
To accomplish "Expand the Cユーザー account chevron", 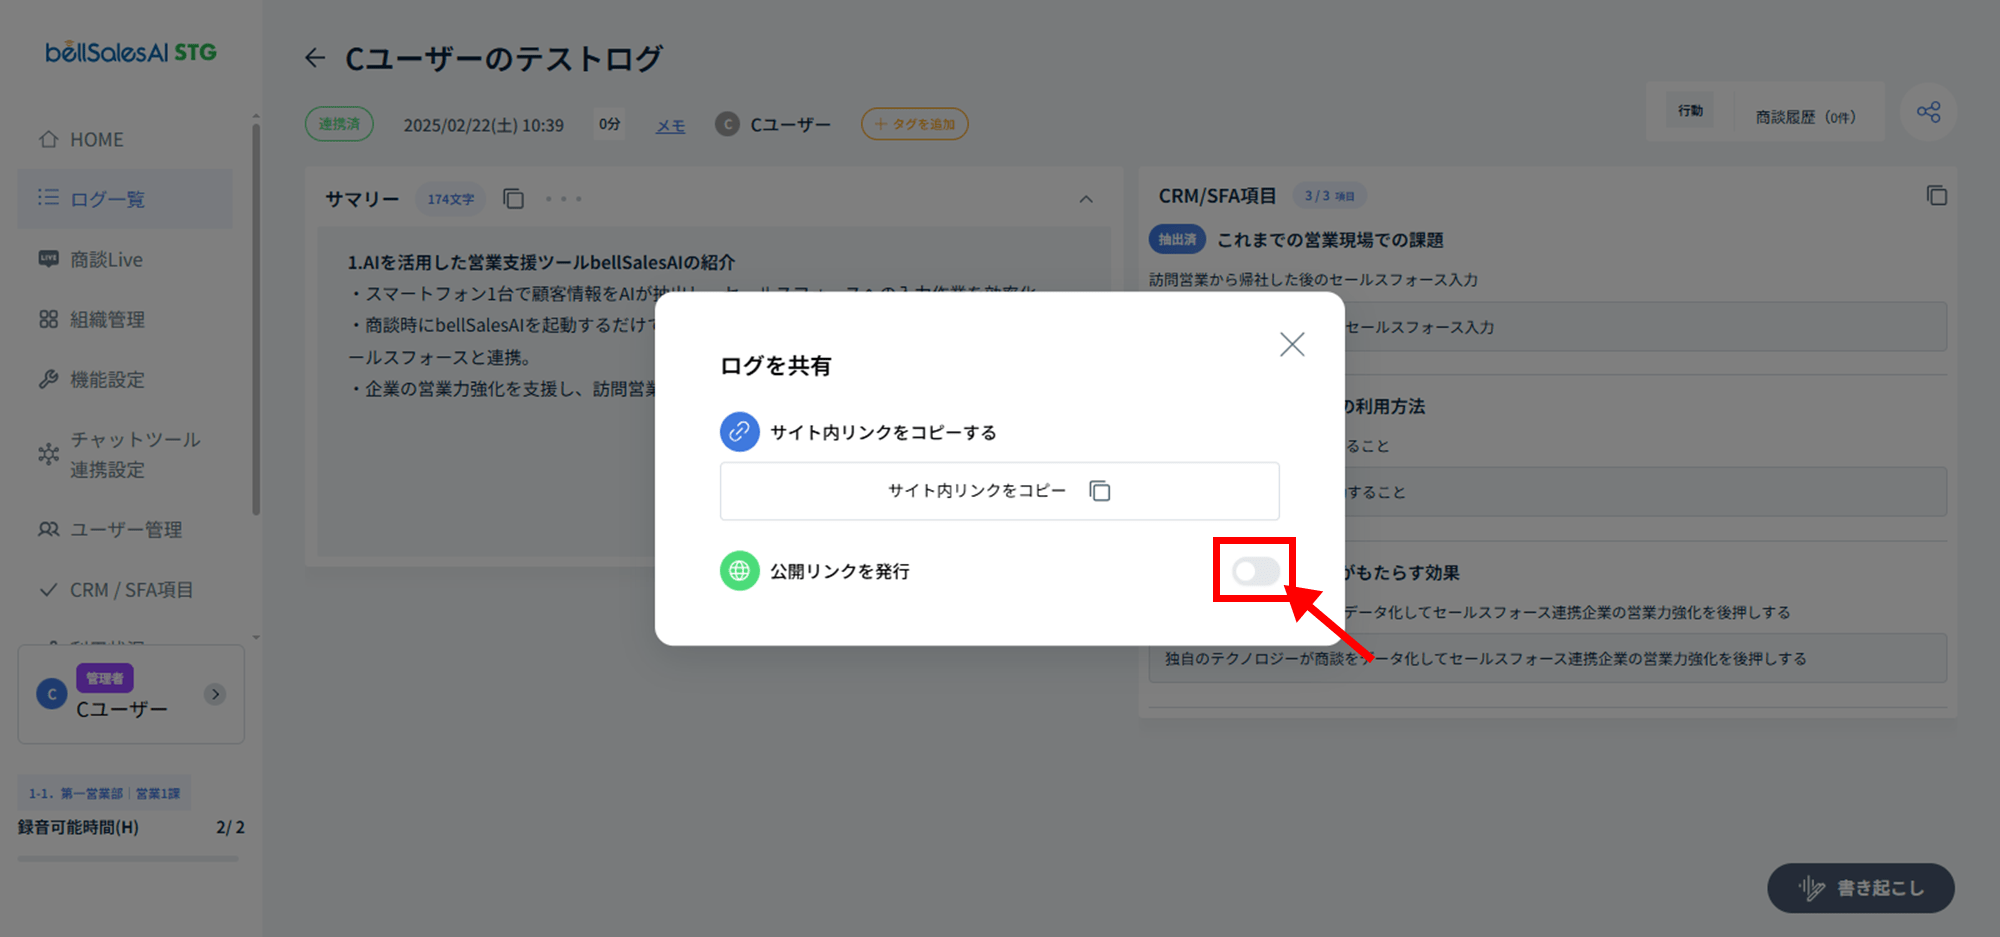I will point(215,694).
